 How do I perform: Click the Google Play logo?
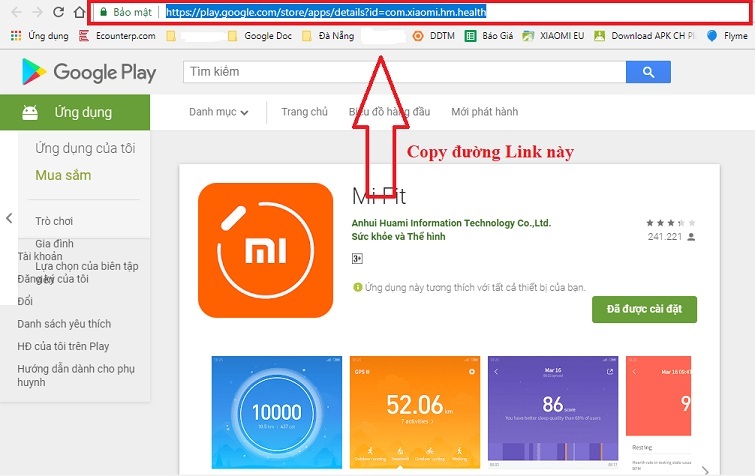tap(89, 72)
